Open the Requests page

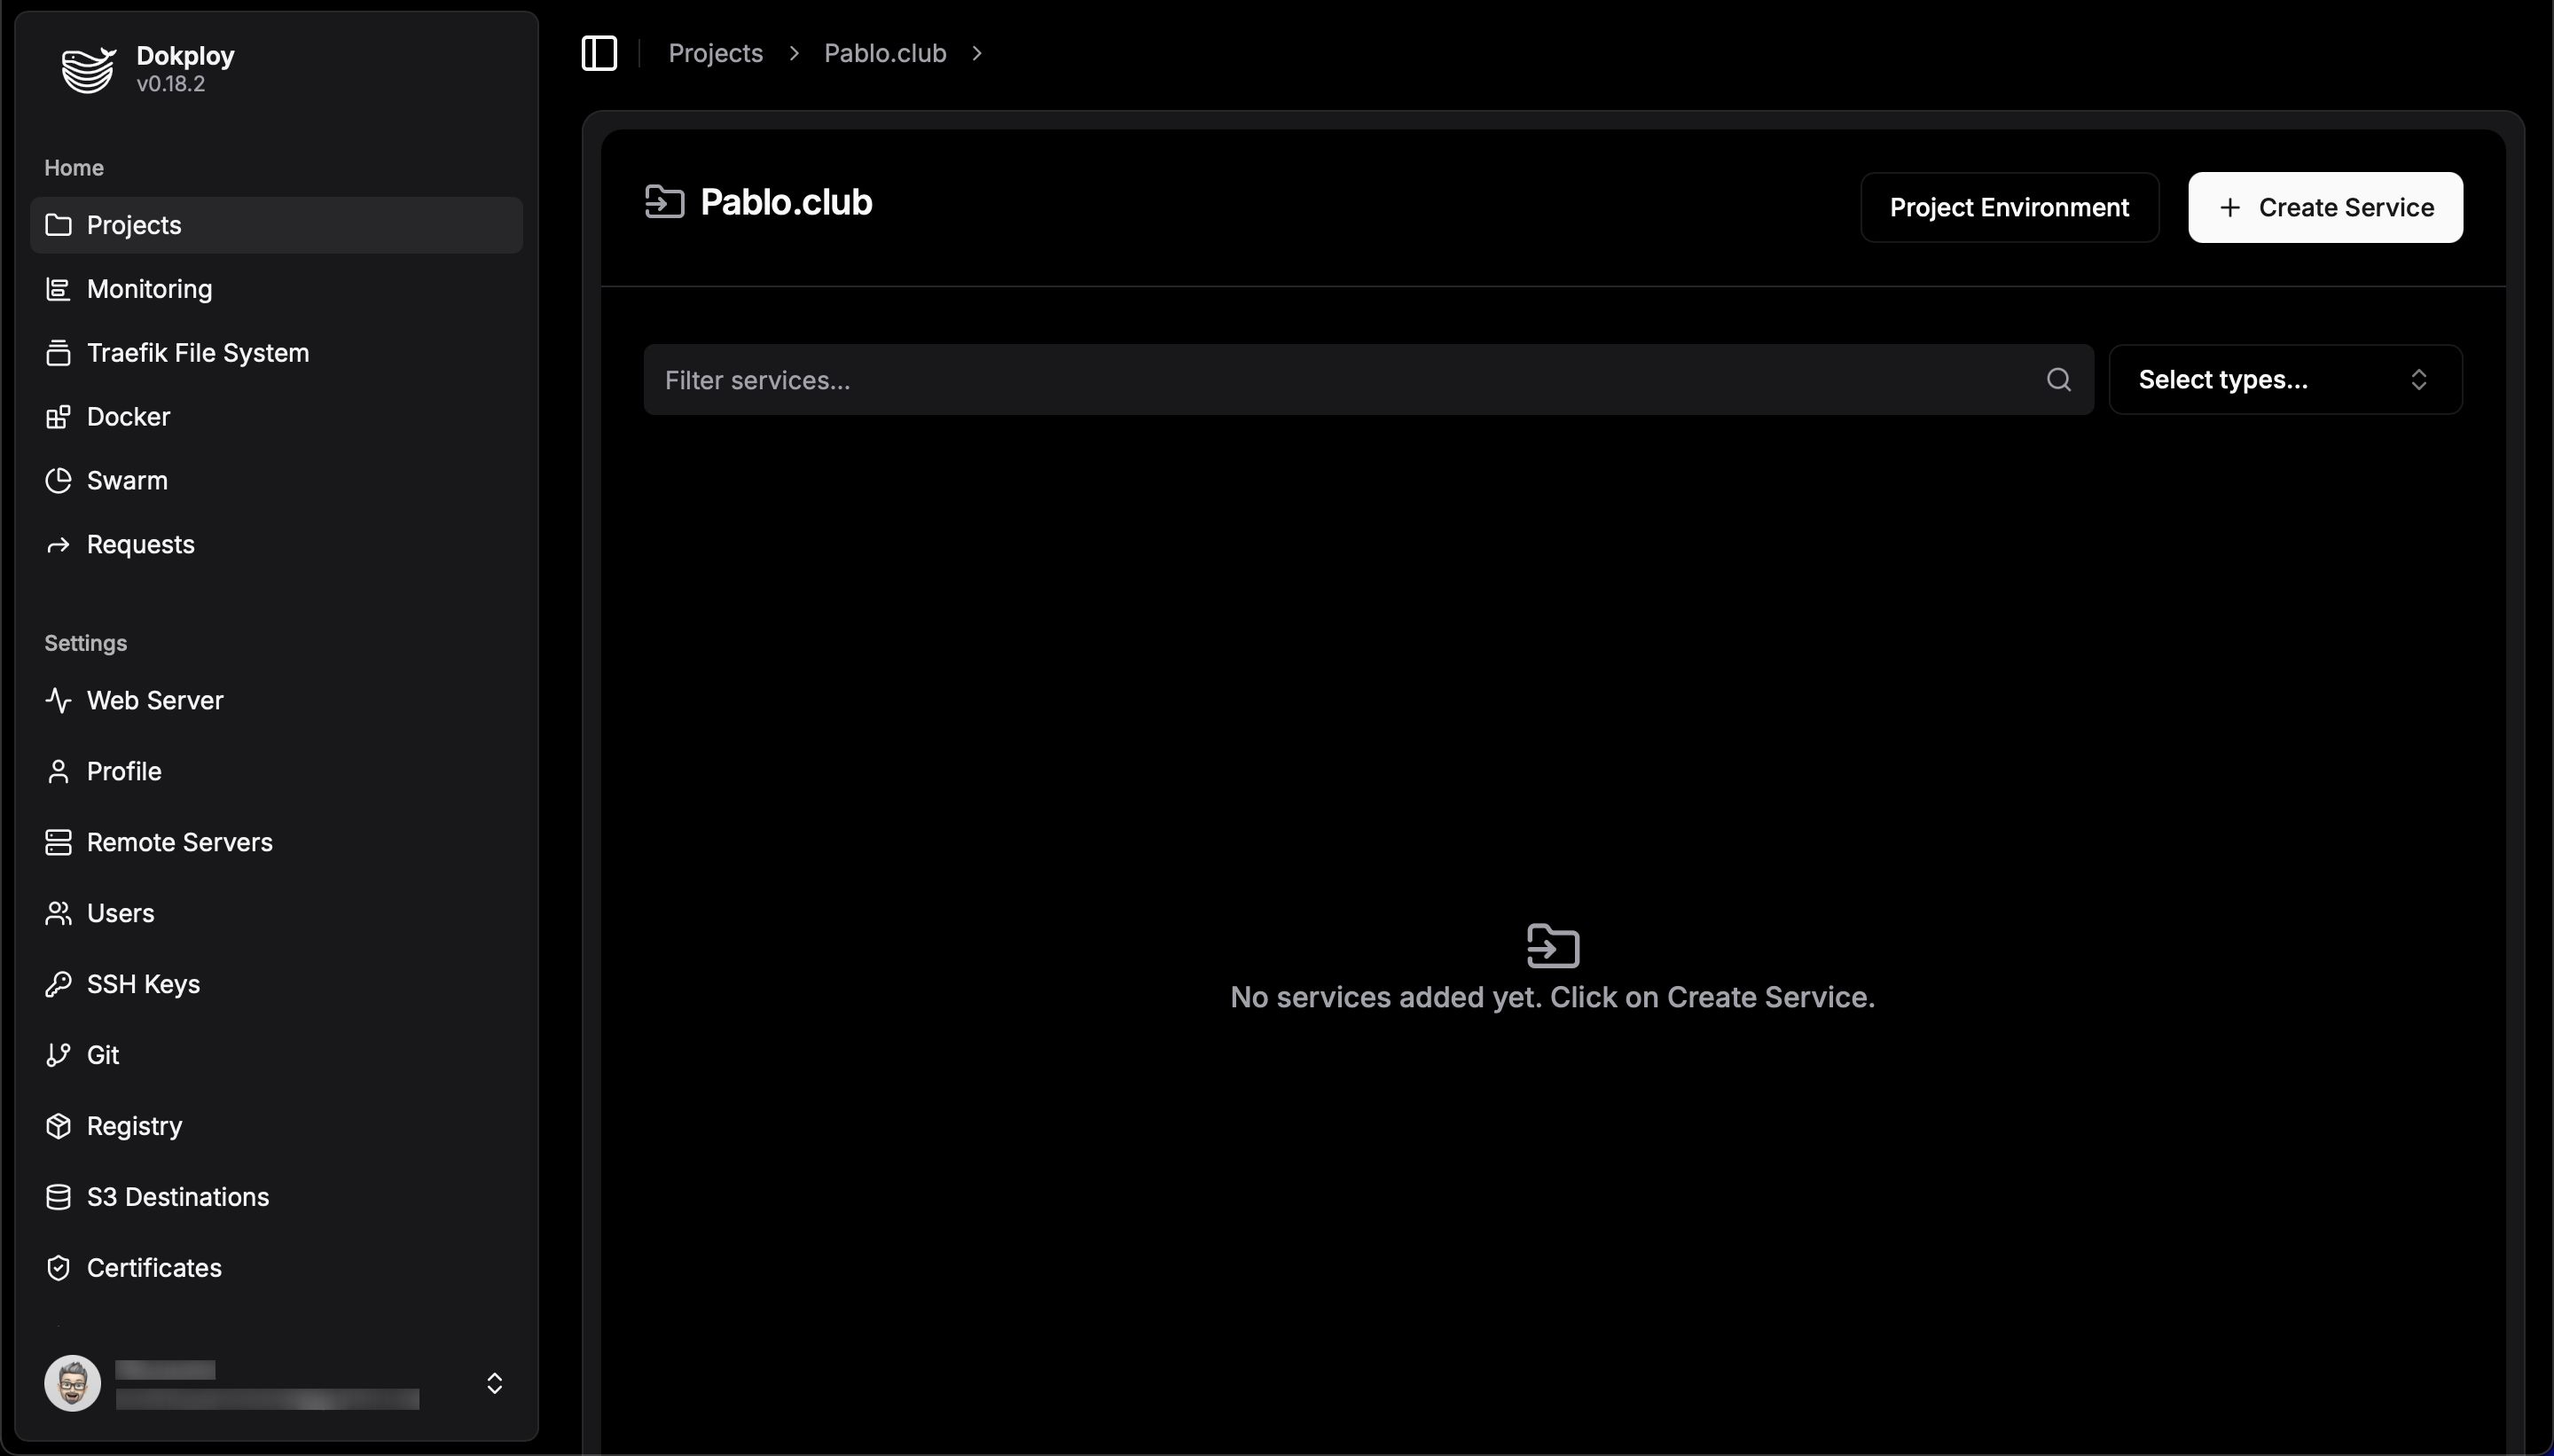pos(276,545)
